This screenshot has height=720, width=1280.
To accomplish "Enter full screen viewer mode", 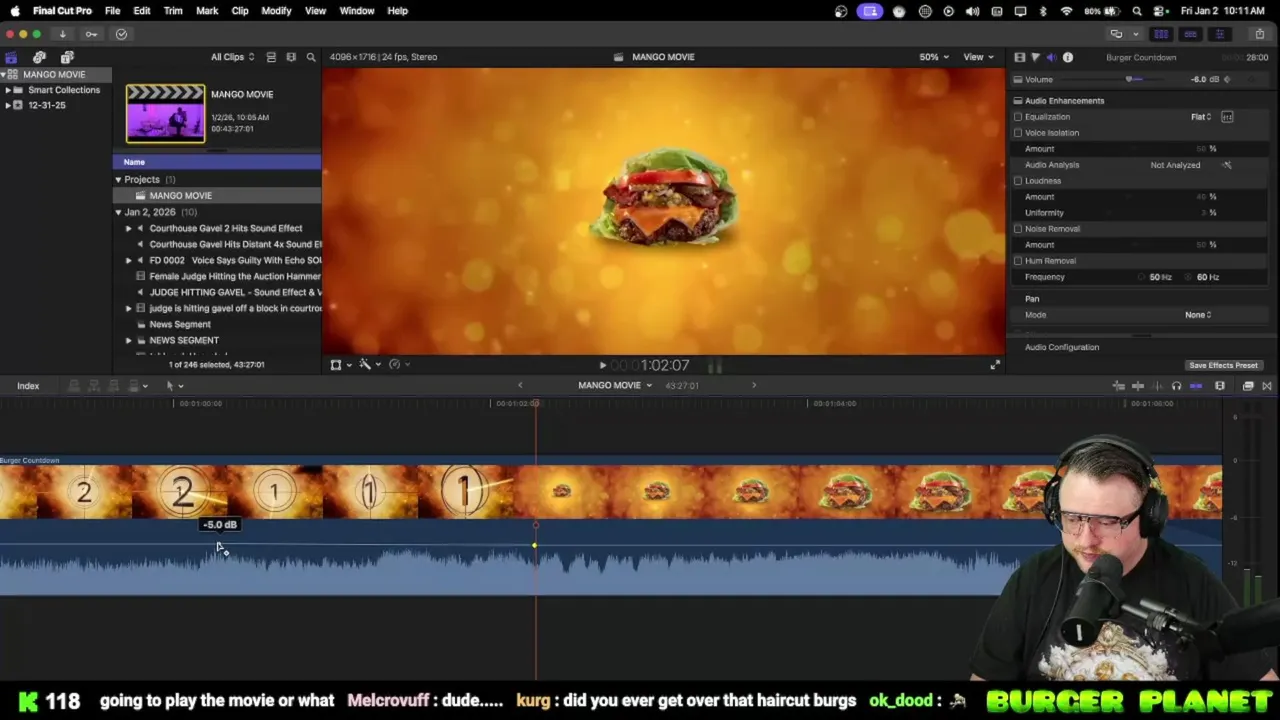I will pyautogui.click(x=994, y=365).
